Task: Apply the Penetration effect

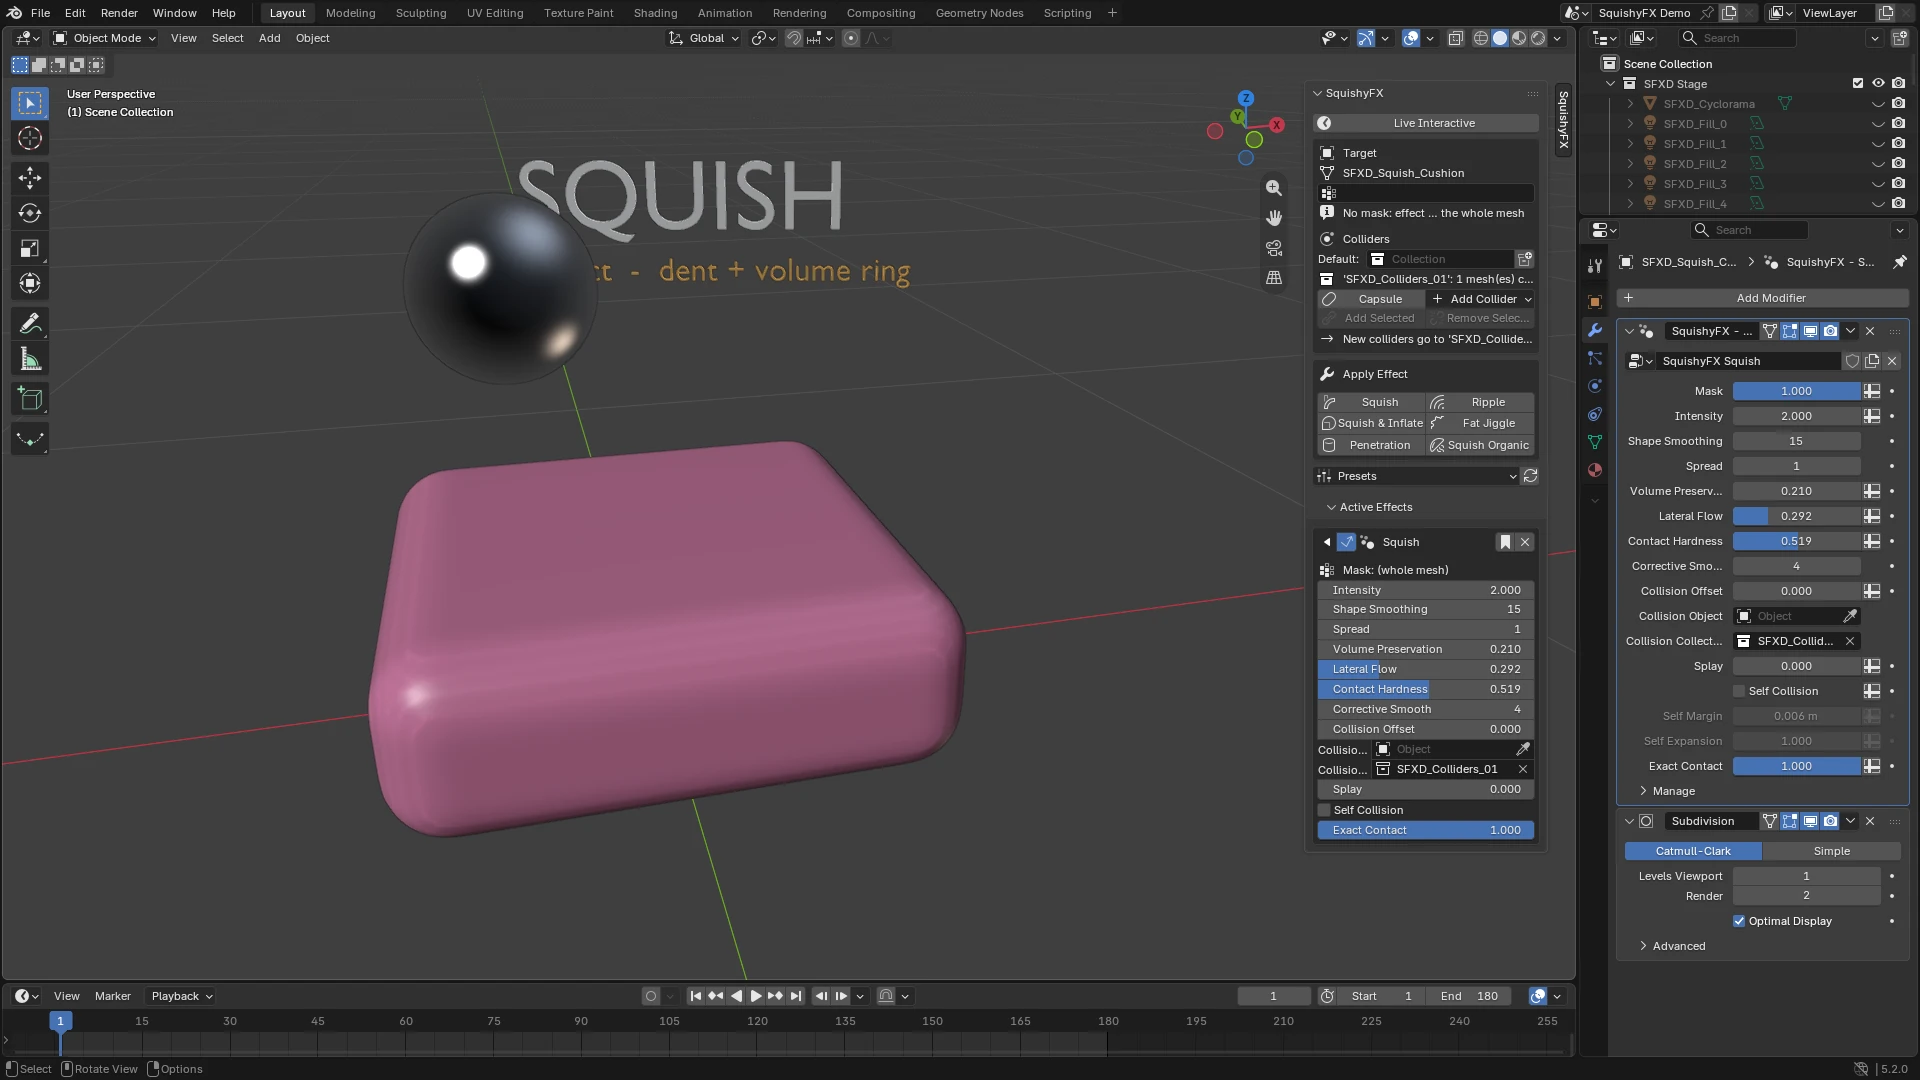Action: point(1372,445)
